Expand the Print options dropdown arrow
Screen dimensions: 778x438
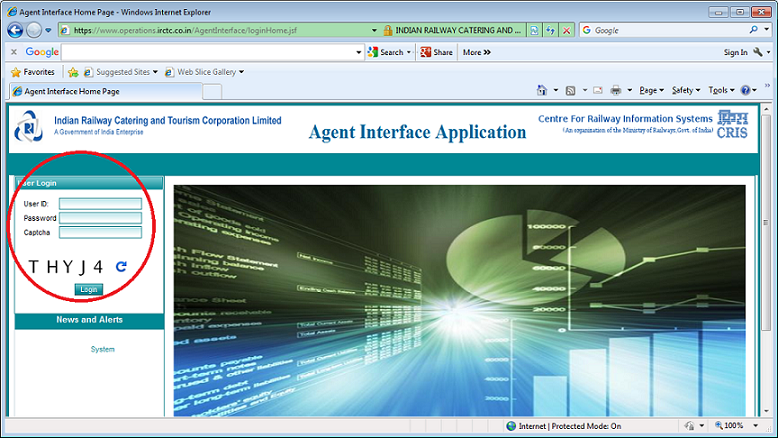[630, 90]
